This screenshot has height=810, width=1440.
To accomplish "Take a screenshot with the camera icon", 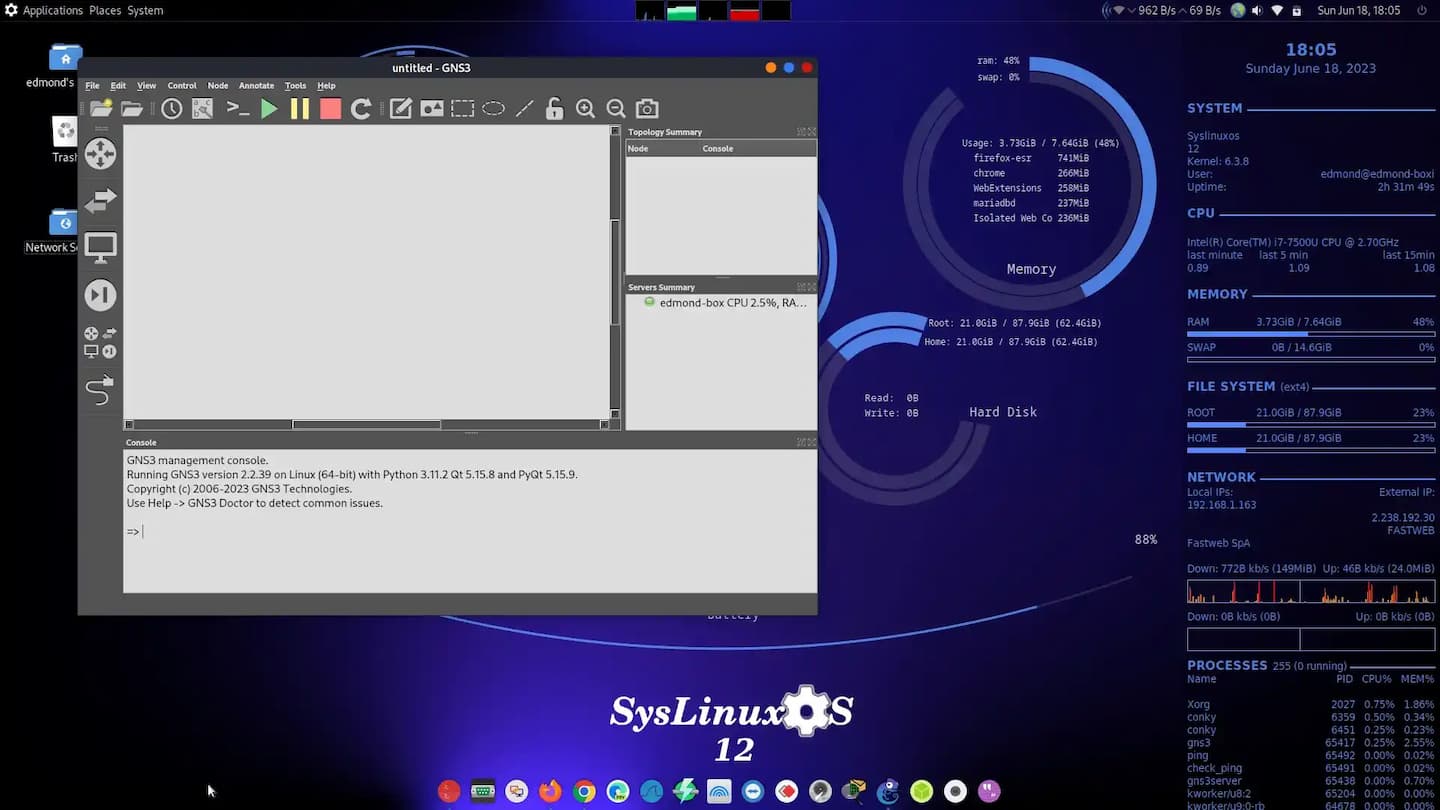I will click(647, 109).
